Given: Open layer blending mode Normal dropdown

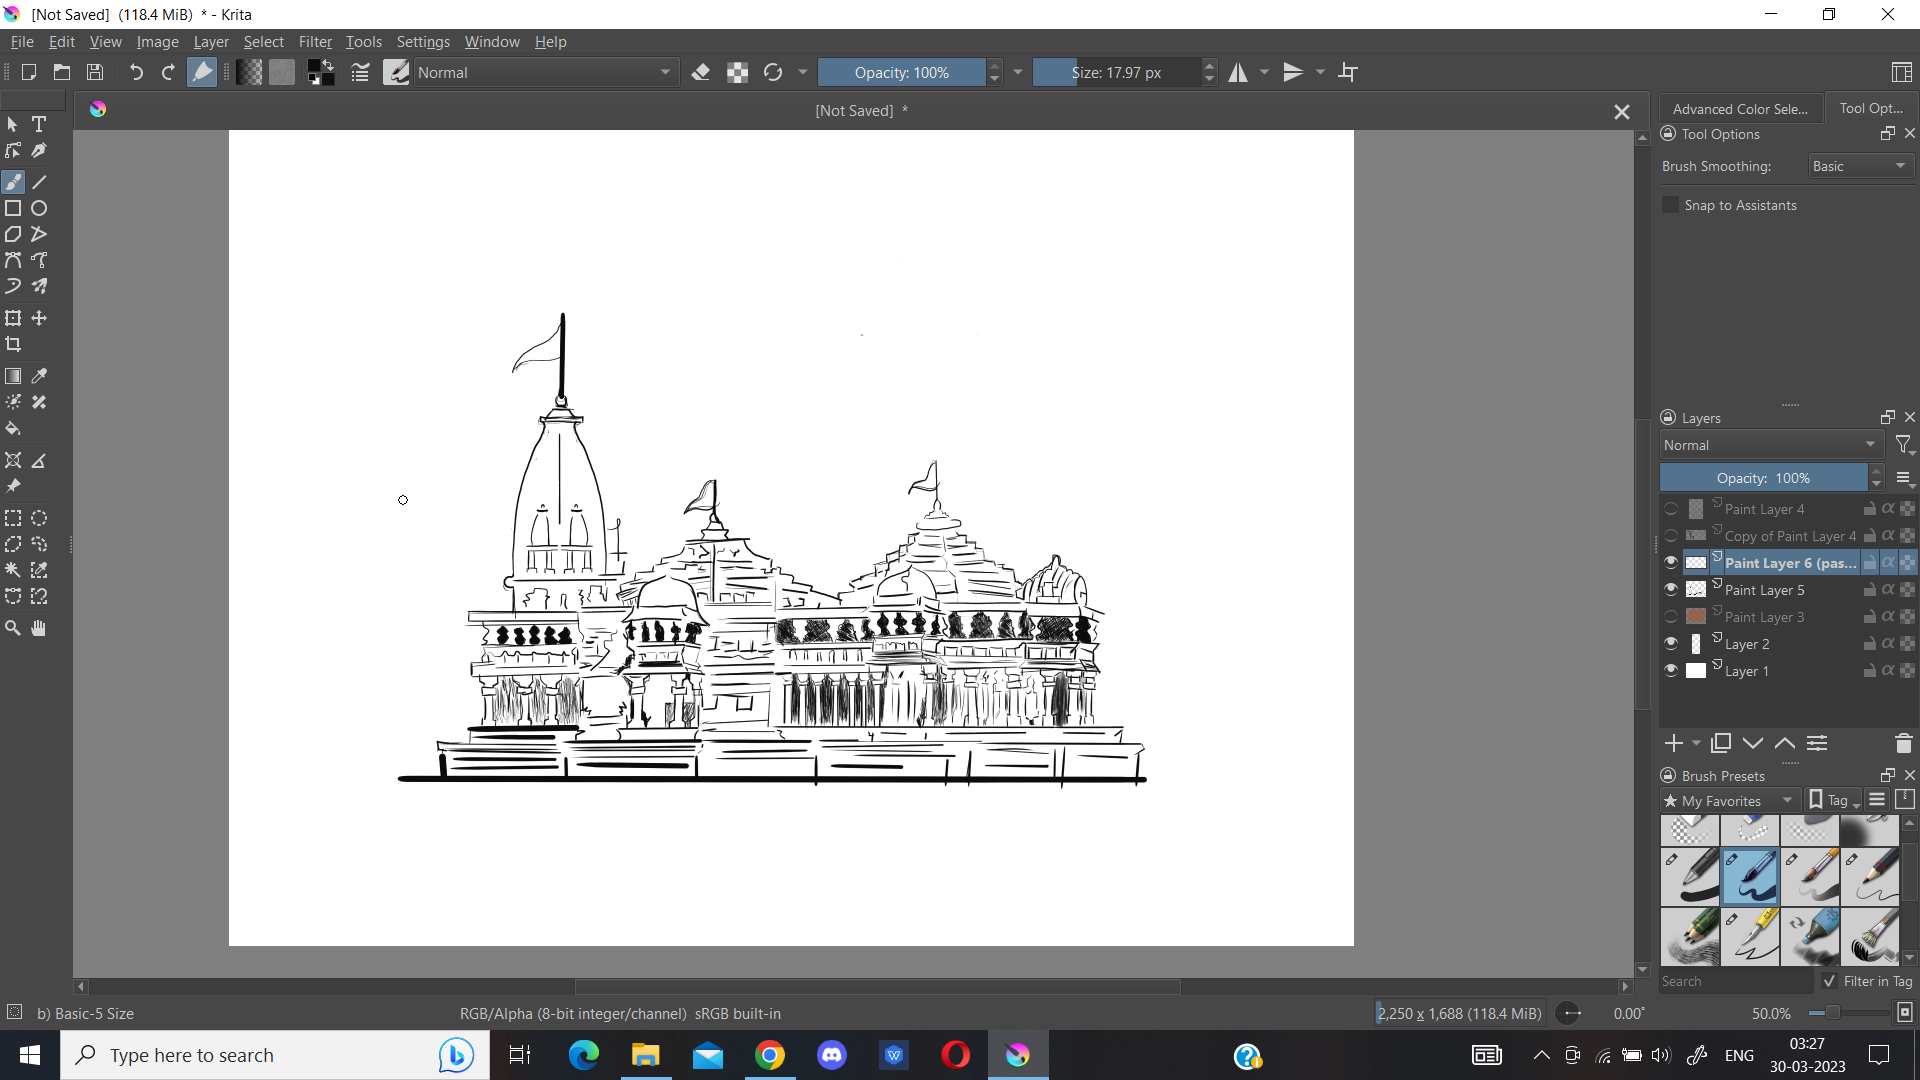Looking at the screenshot, I should 1770,445.
